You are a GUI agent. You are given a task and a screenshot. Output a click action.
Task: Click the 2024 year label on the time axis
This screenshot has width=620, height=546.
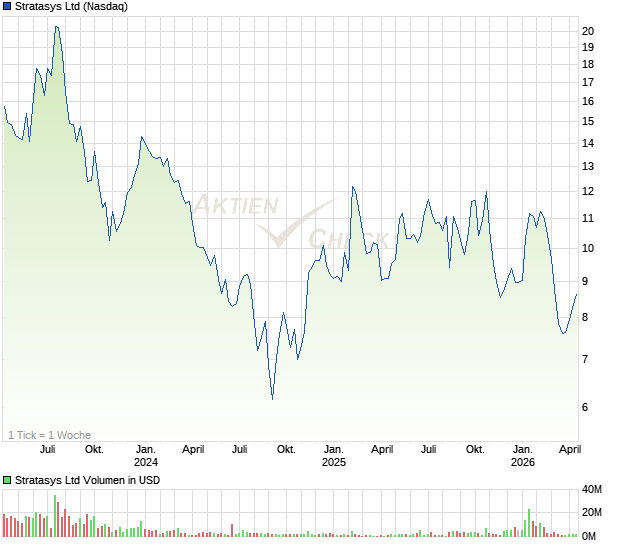(x=146, y=462)
